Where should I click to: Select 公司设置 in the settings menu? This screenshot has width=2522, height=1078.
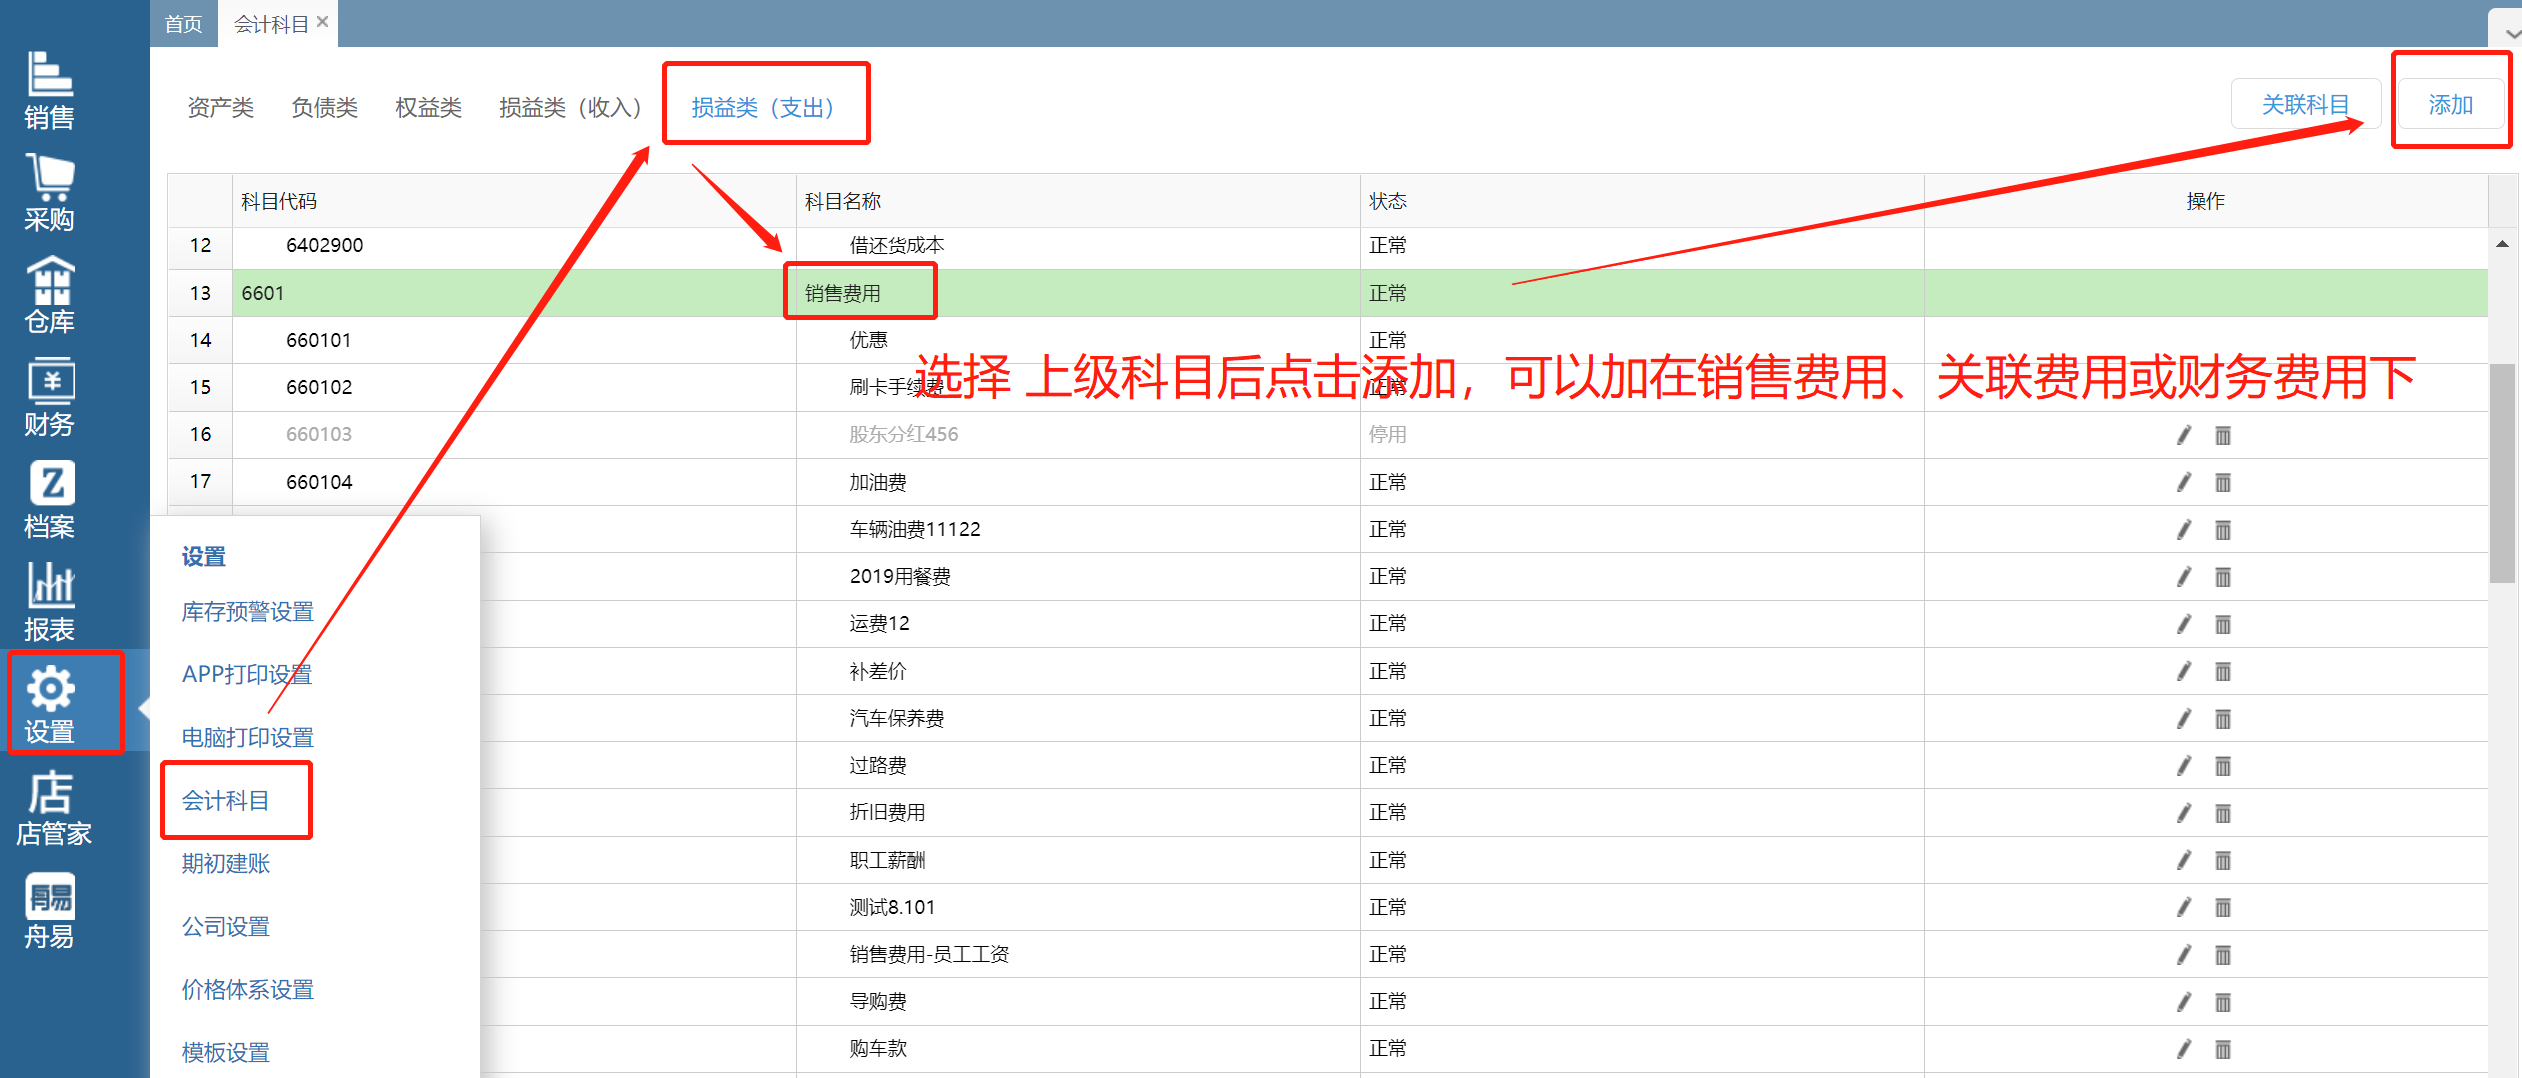tap(226, 926)
